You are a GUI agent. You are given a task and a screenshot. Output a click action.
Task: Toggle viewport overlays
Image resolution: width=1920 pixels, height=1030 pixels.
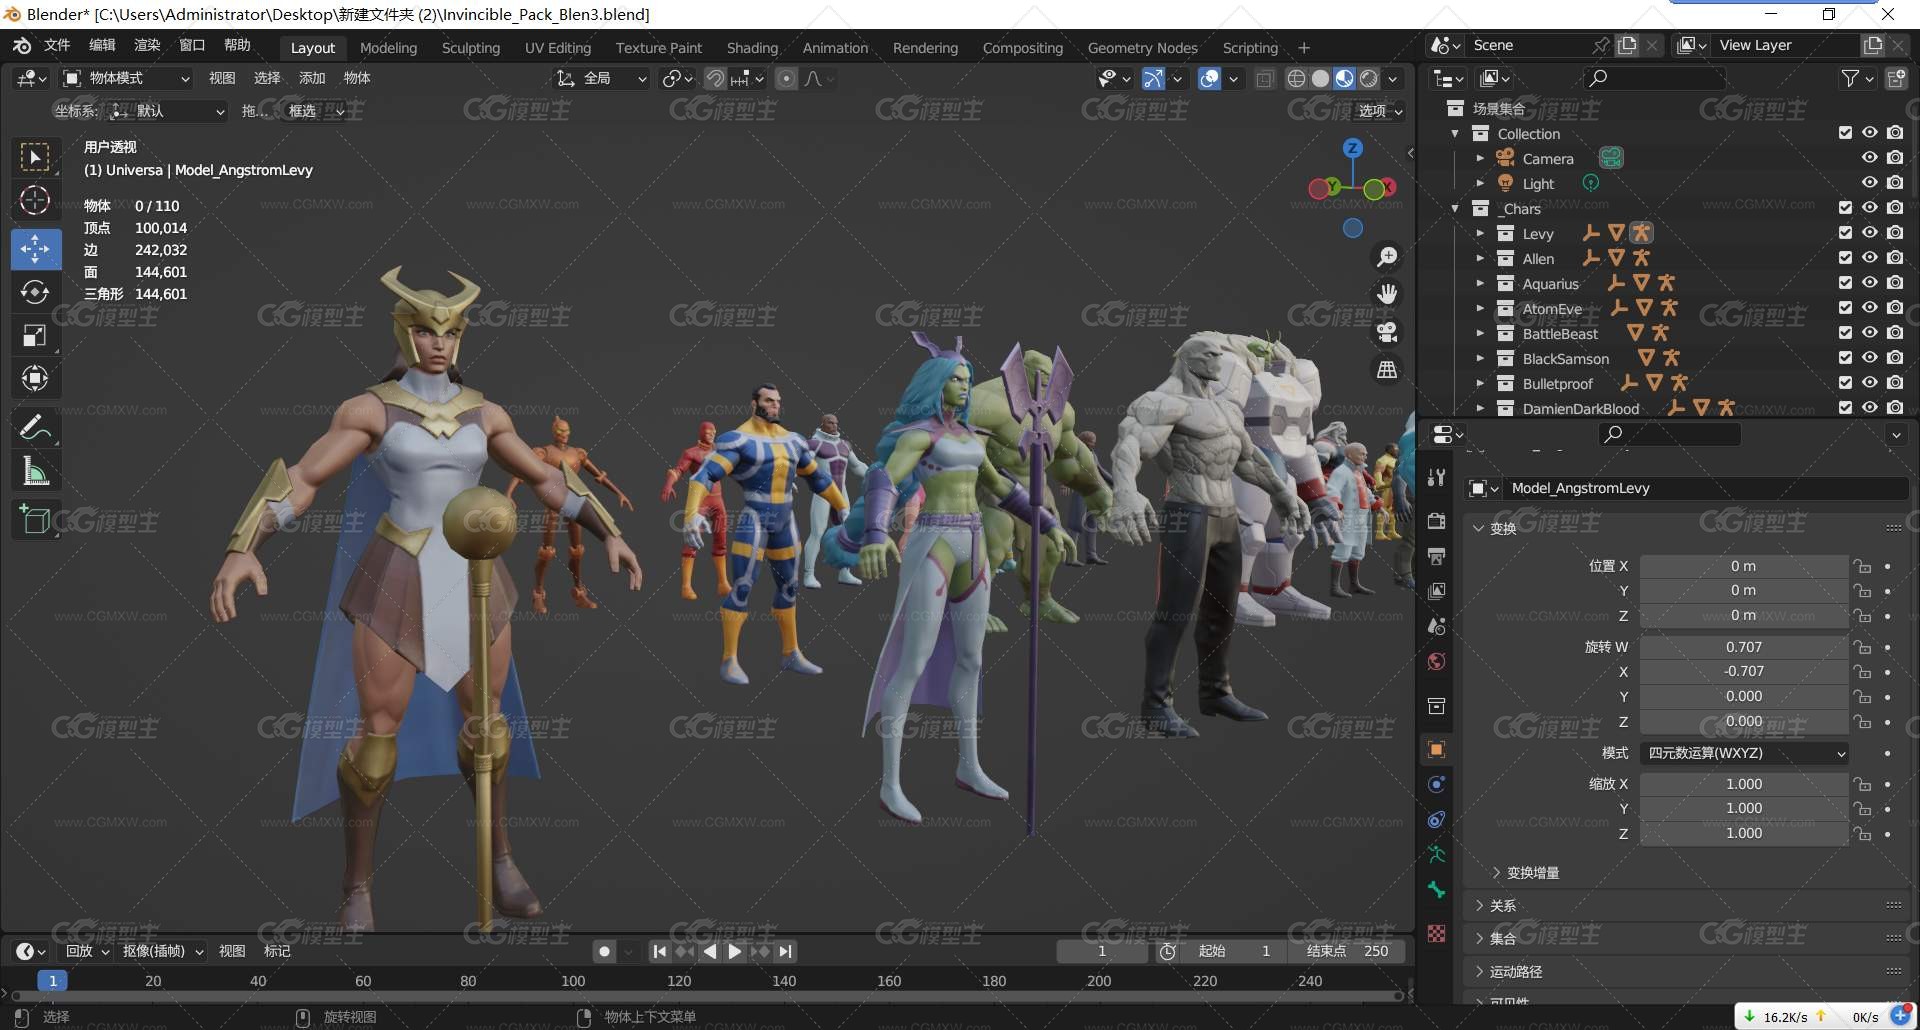[x=1209, y=78]
